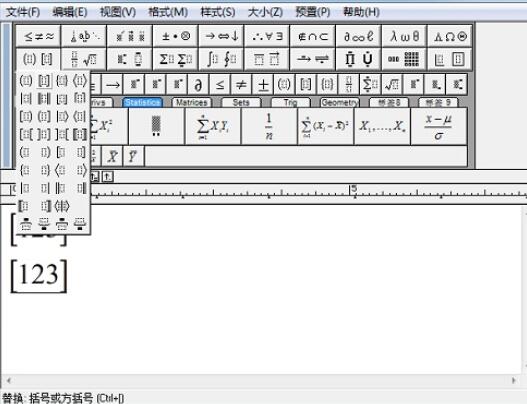Click the horizontal scrollbar right arrow

[514, 380]
